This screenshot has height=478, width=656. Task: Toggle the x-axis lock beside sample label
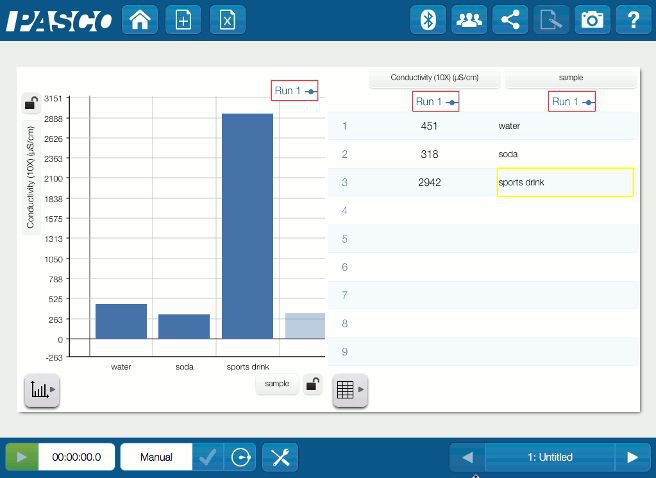point(313,385)
